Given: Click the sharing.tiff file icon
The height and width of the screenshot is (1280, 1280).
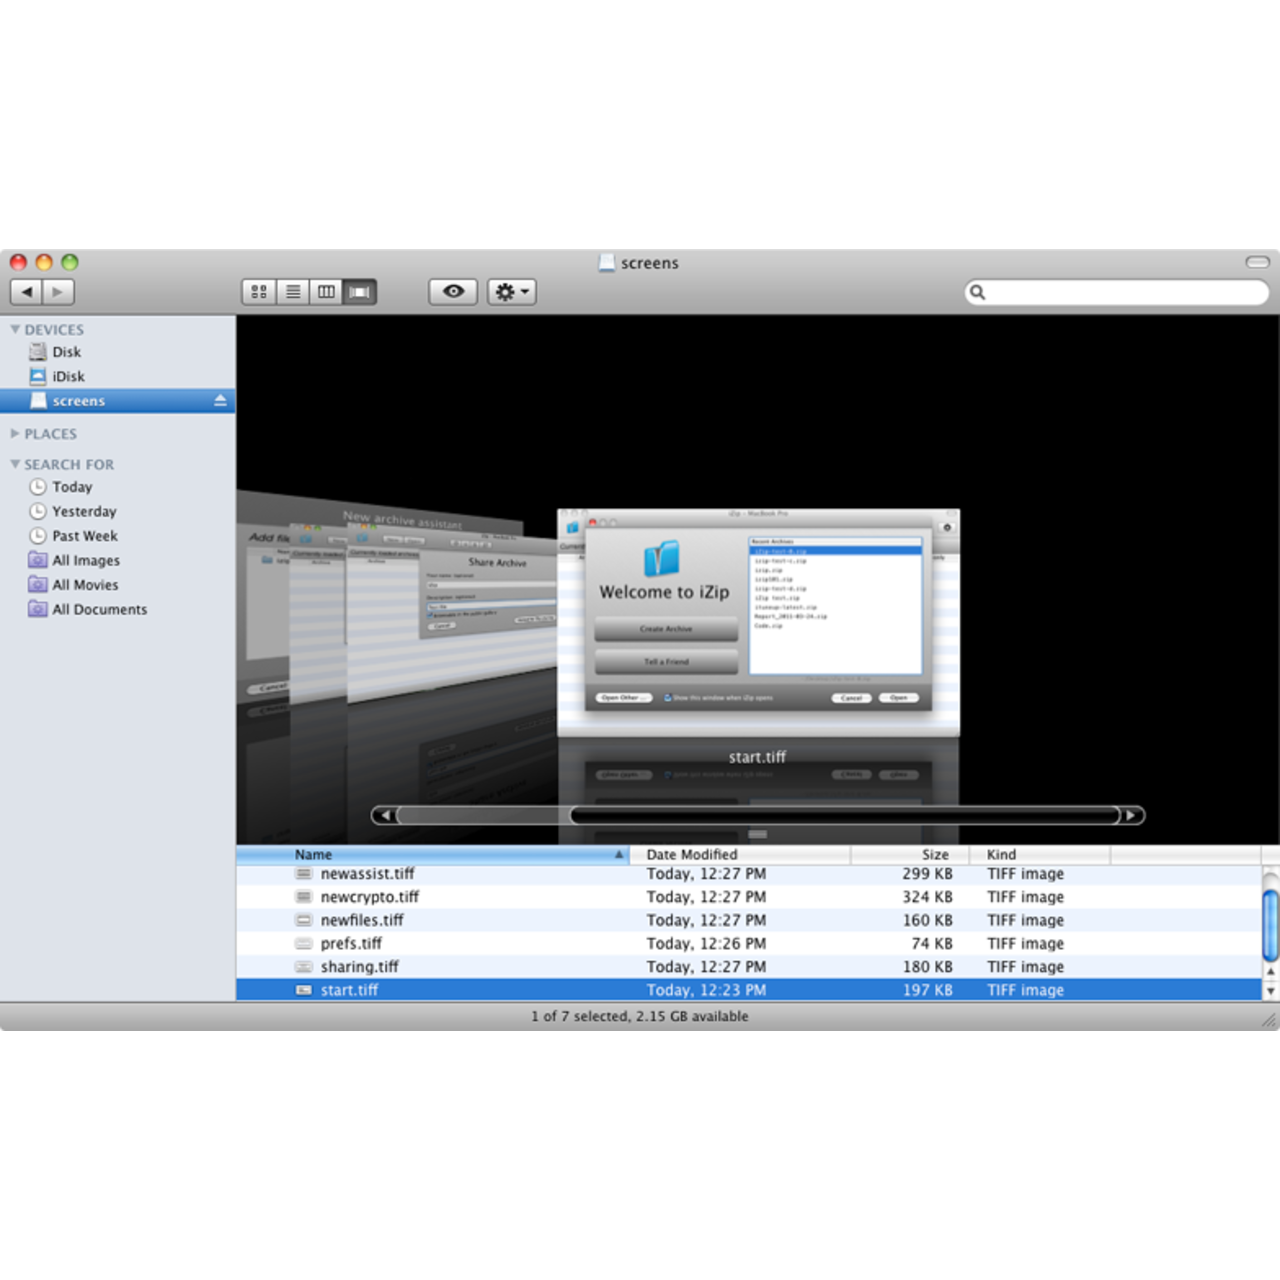Looking at the screenshot, I should click(304, 967).
